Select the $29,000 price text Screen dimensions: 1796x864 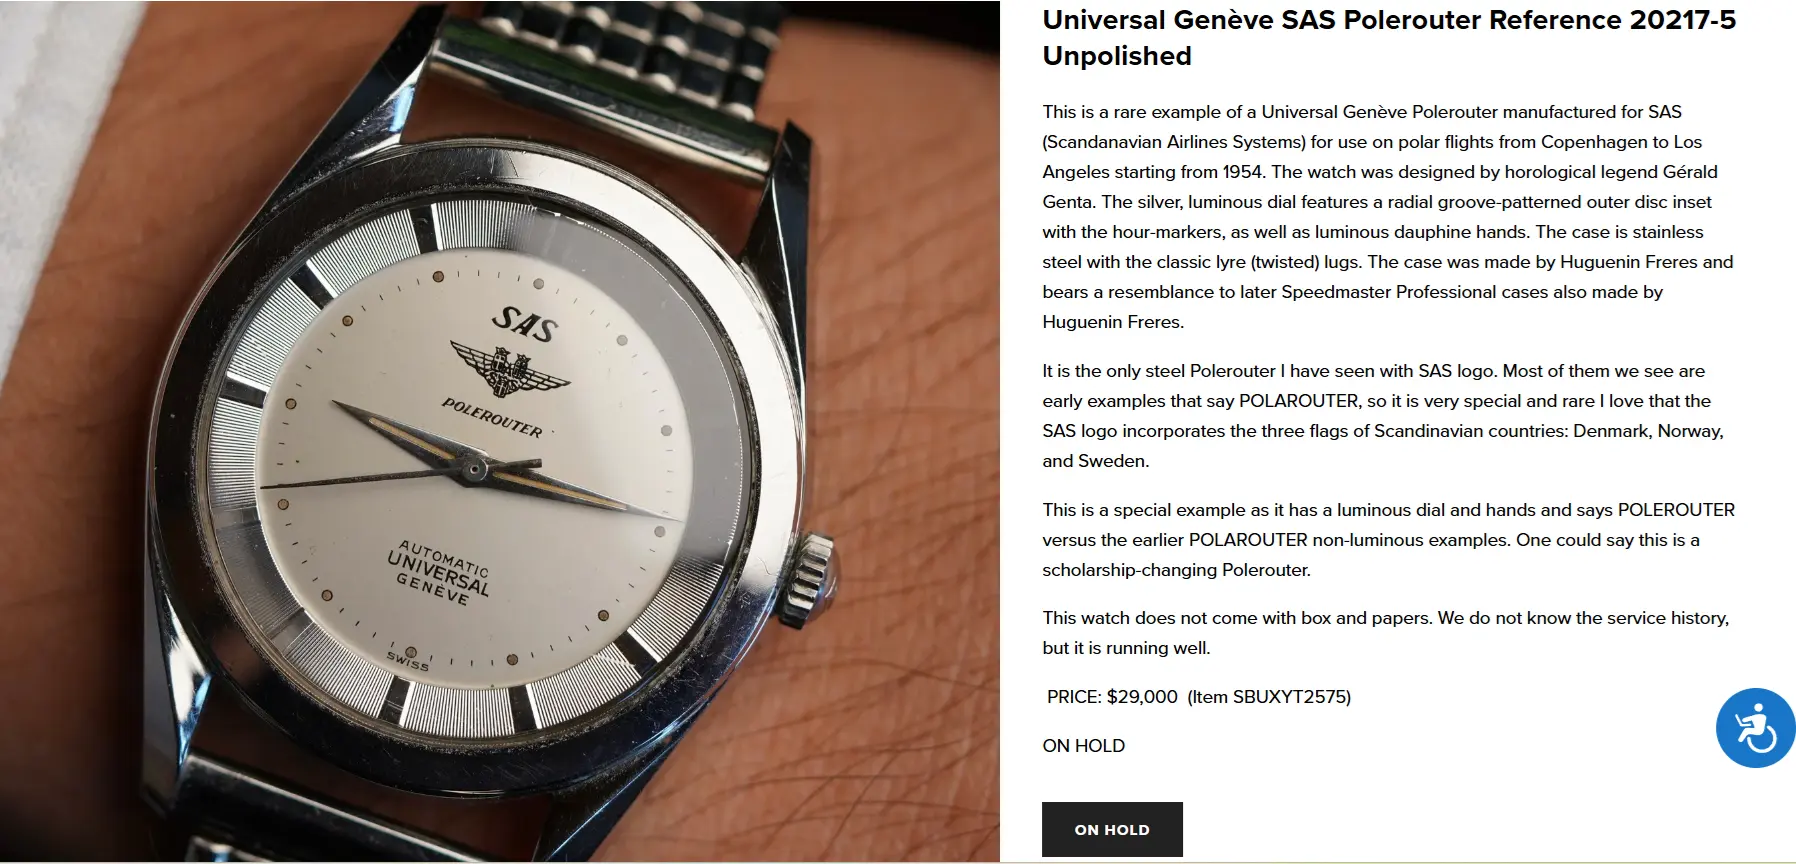[1142, 697]
